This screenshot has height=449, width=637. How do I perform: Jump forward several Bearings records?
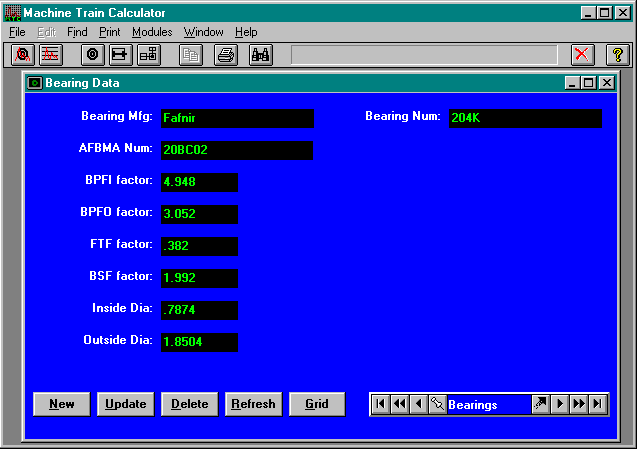coord(578,404)
